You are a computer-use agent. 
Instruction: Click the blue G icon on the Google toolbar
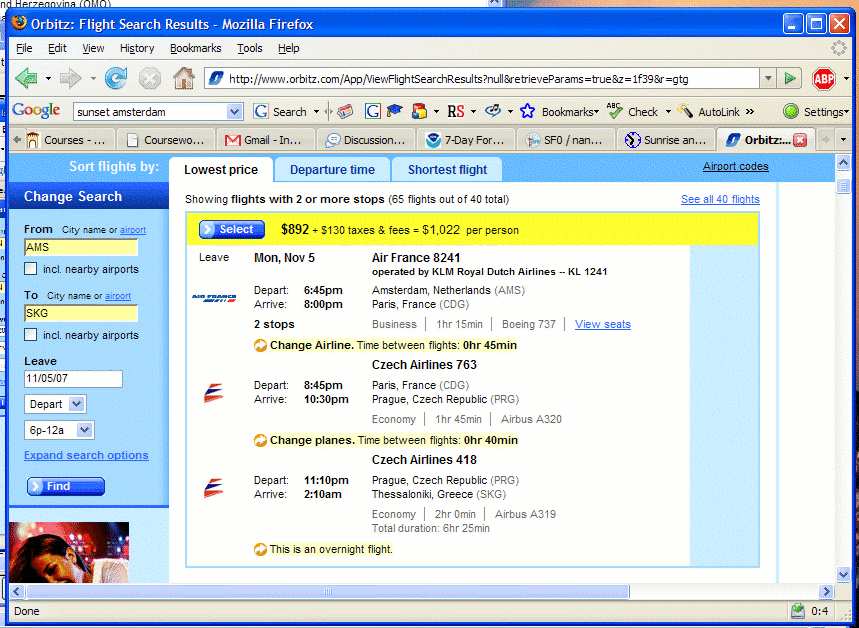[373, 112]
